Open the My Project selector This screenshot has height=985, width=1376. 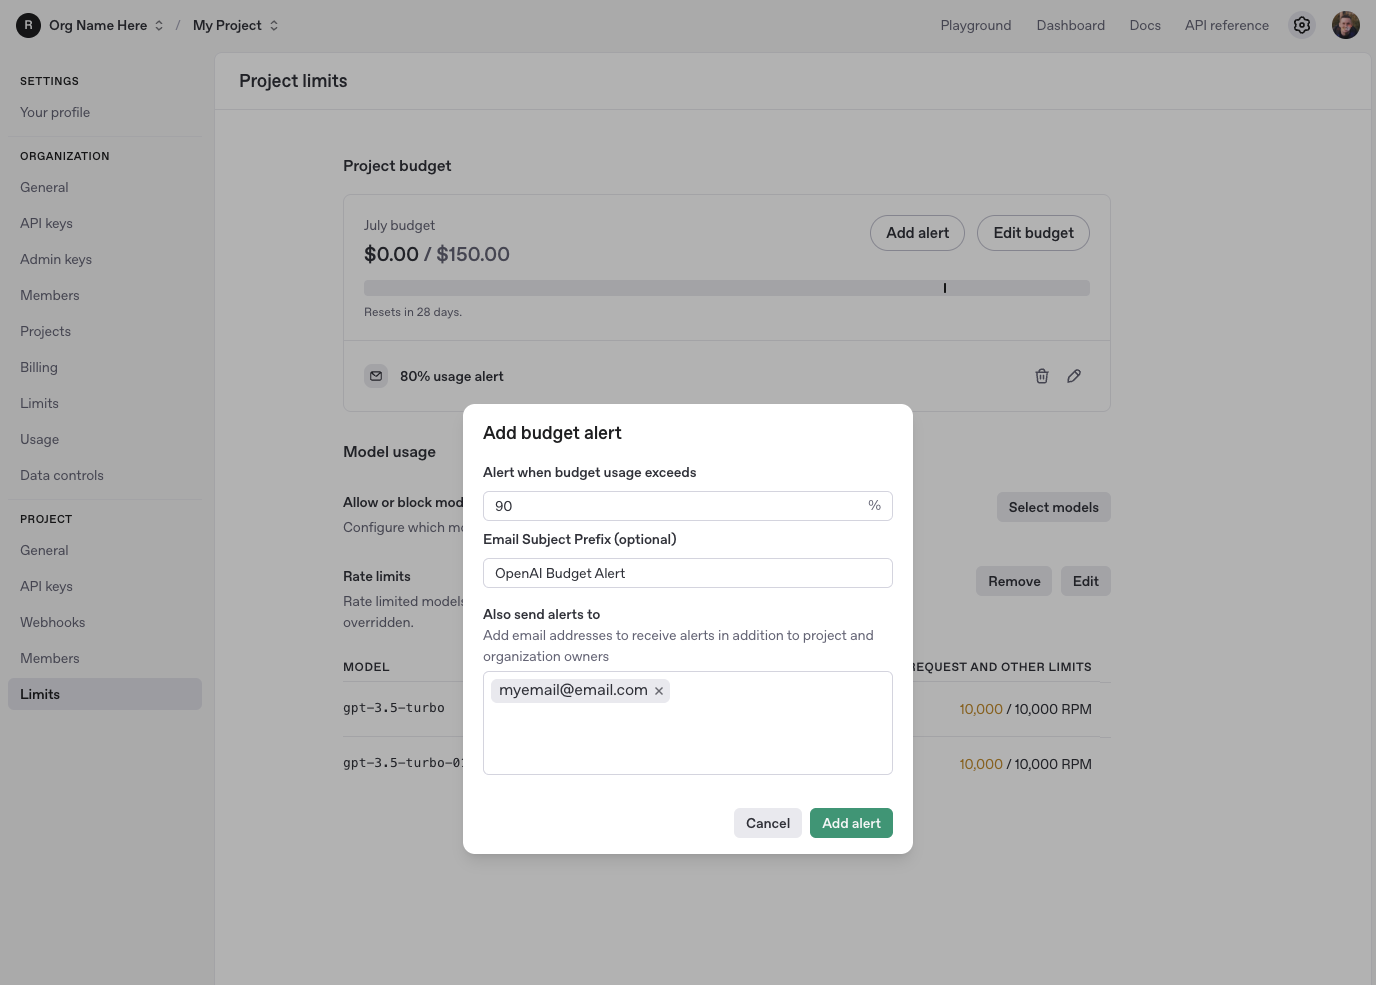(x=236, y=25)
